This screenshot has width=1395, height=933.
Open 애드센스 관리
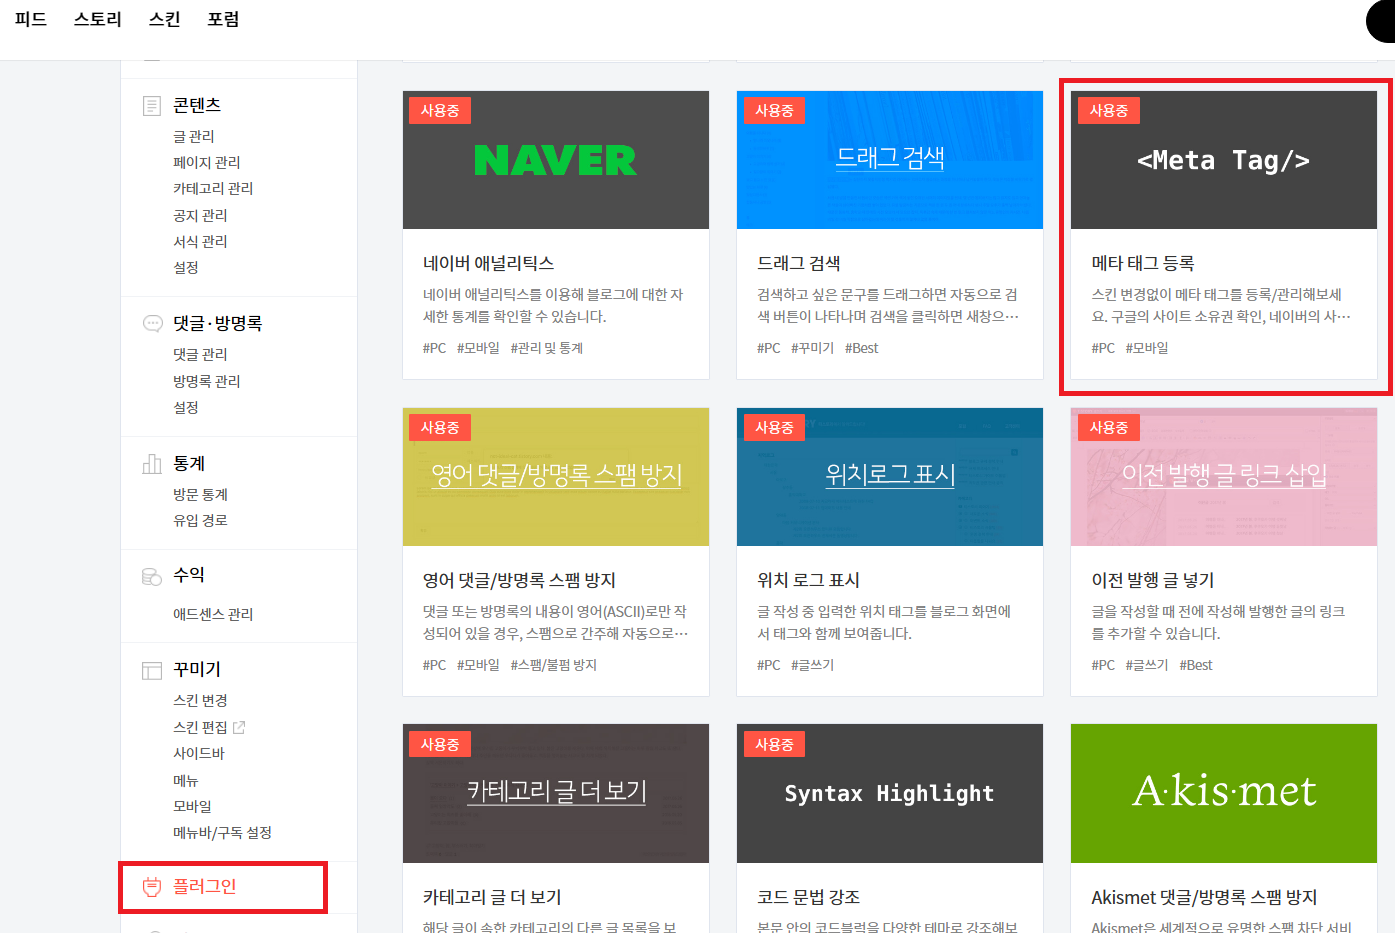tap(213, 614)
